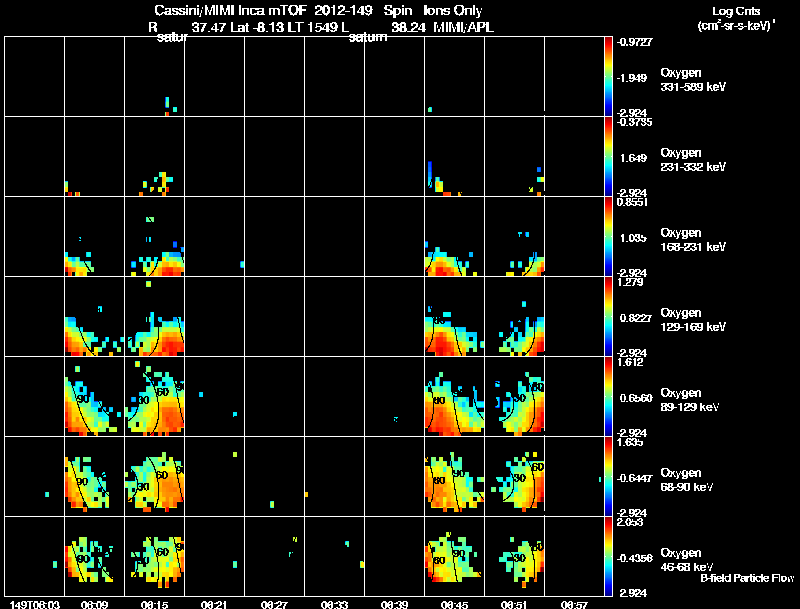This screenshot has height=609, width=800.
Task: Click the colorbar value '0.6560'
Action: pyautogui.click(x=636, y=398)
